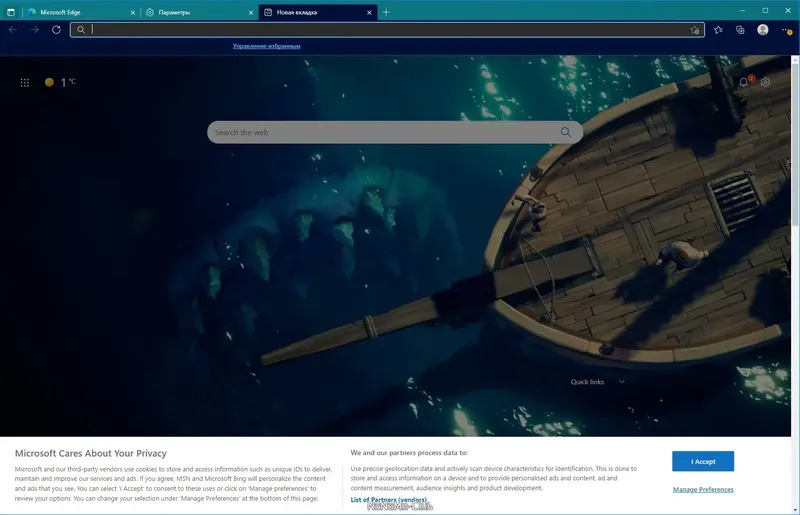The width and height of the screenshot is (800, 515).
Task: Switch to the Параметры tab
Action: (x=199, y=12)
